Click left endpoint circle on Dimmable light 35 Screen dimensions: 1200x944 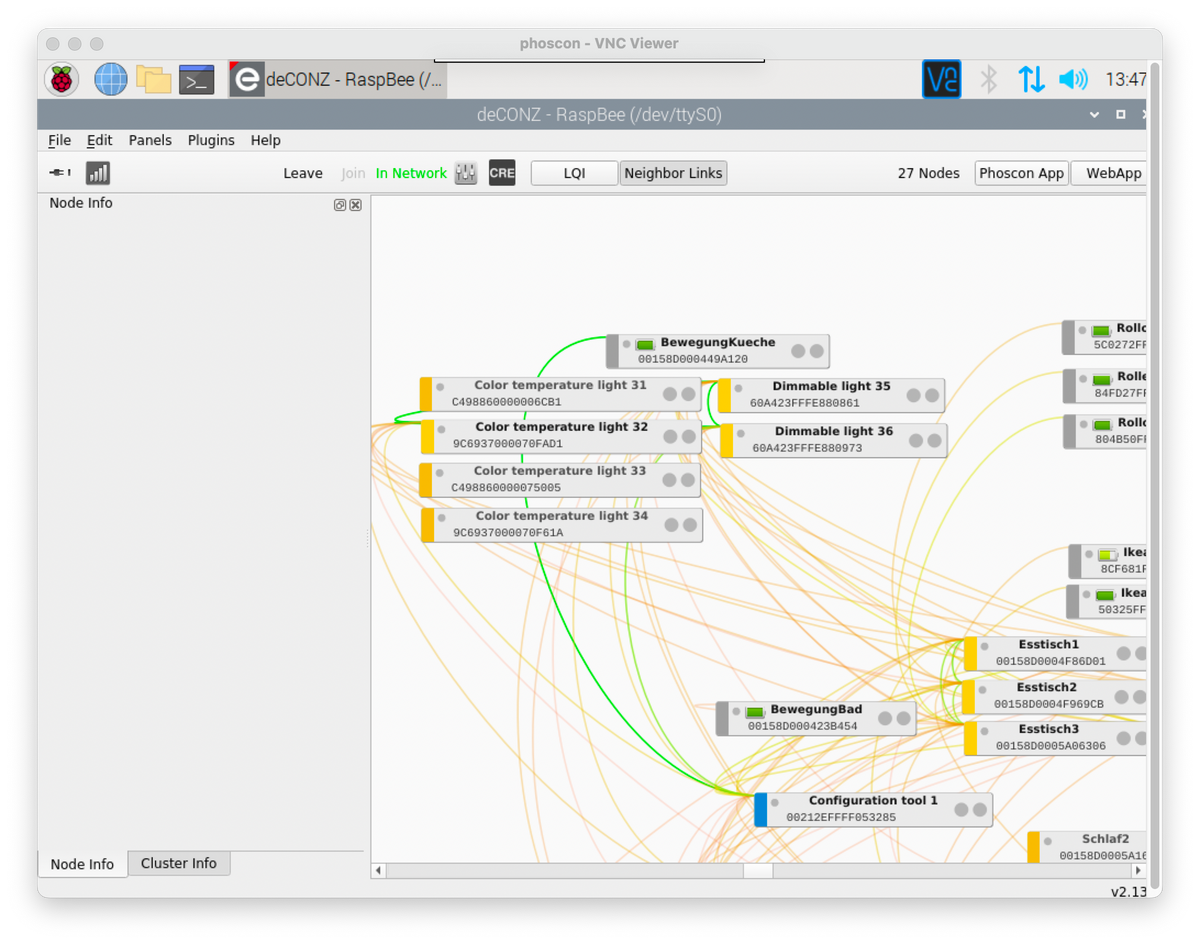[913, 395]
